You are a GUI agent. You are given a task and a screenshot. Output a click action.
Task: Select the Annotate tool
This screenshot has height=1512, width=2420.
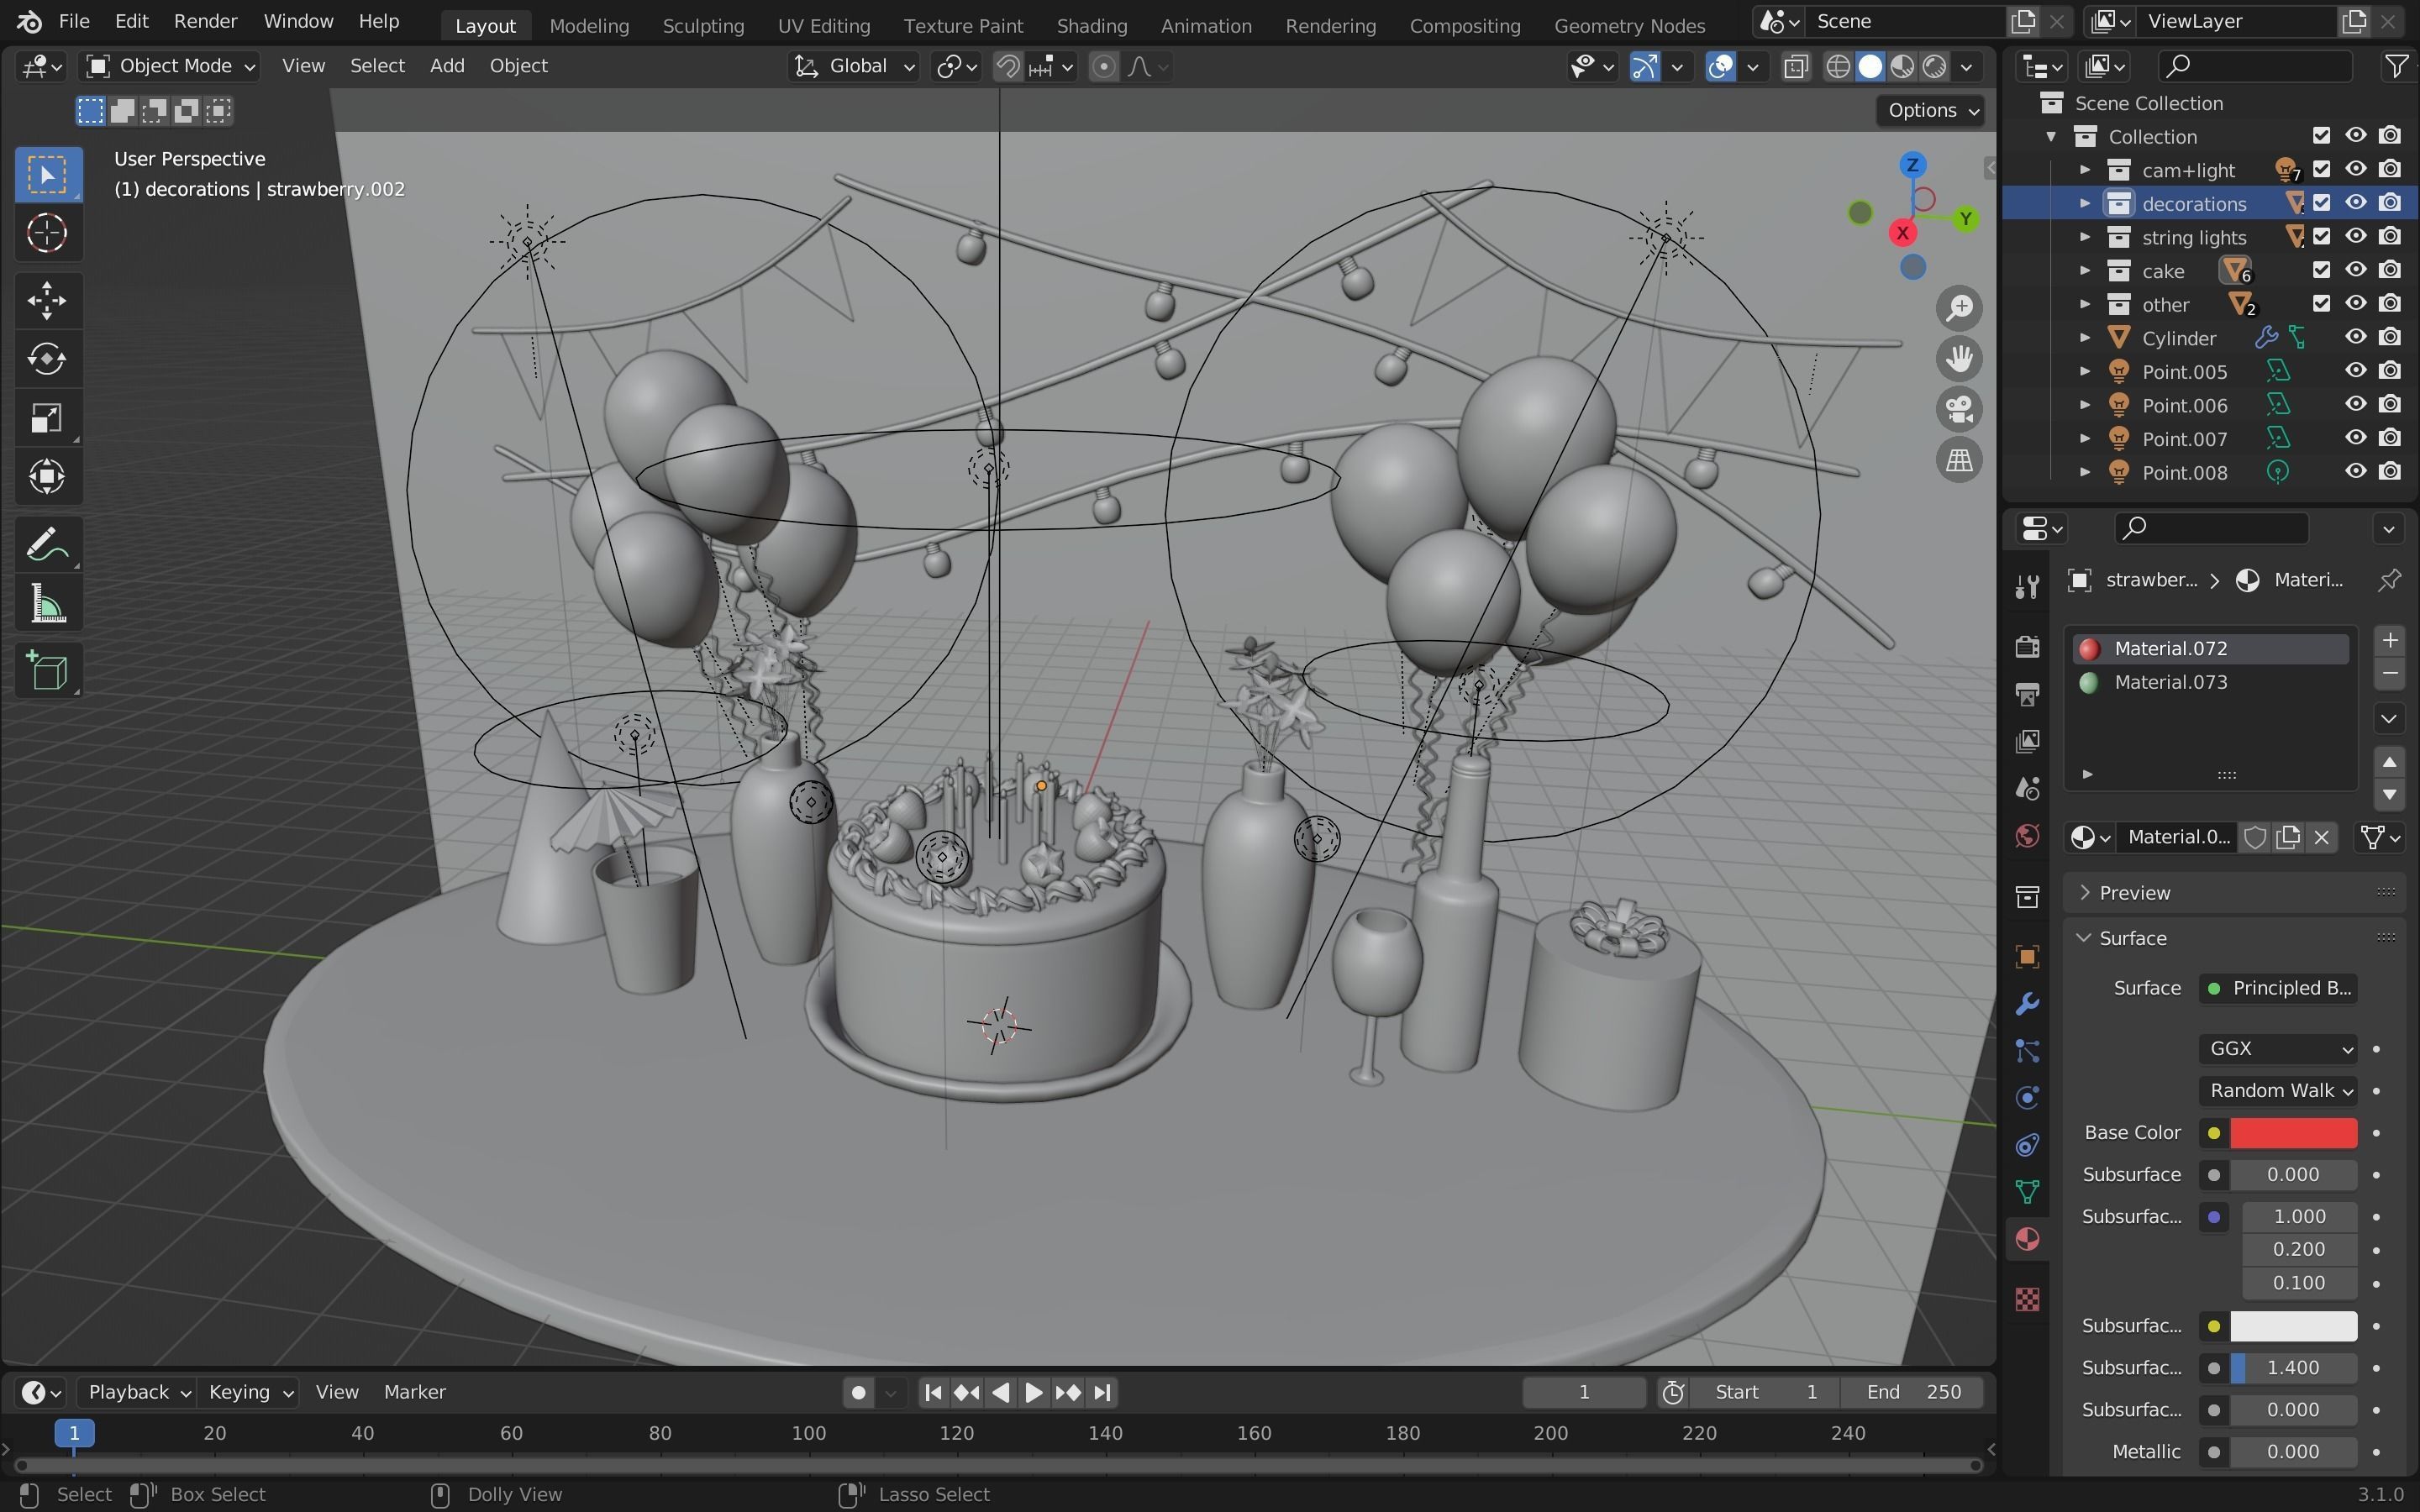click(x=47, y=545)
